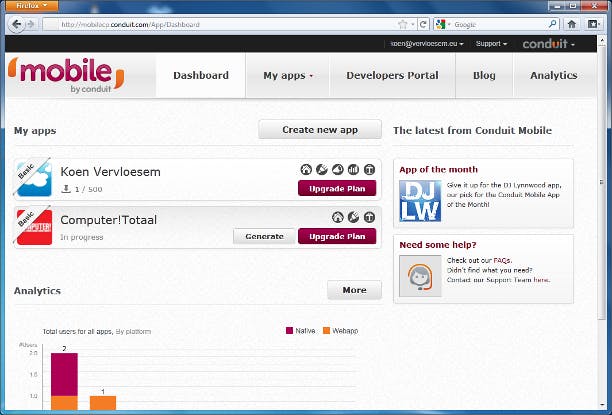The width and height of the screenshot is (612, 415).
Task: Click the Google search engine icon
Action: [x=440, y=24]
